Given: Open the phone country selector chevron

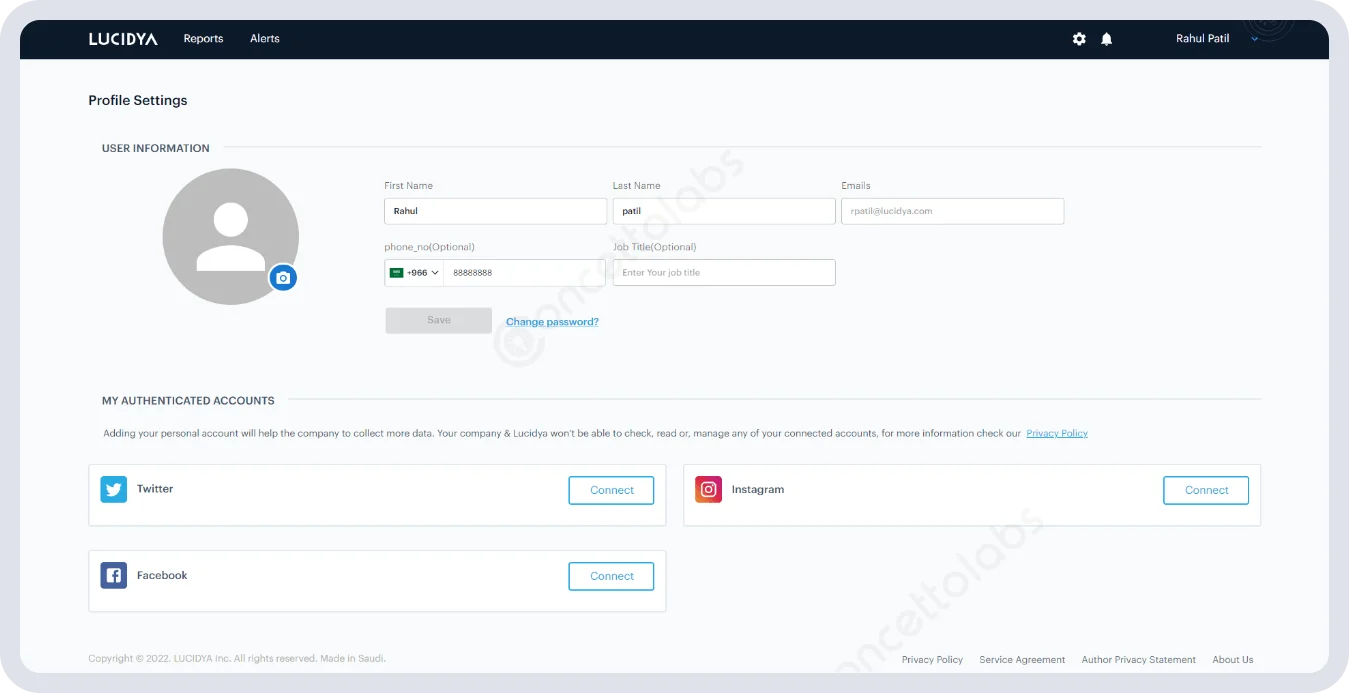Looking at the screenshot, I should pyautogui.click(x=435, y=272).
